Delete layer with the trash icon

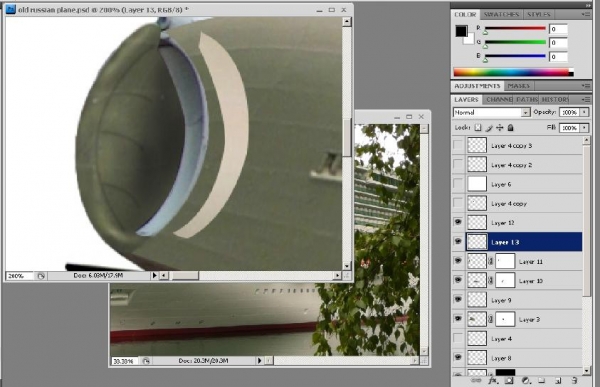pos(574,380)
